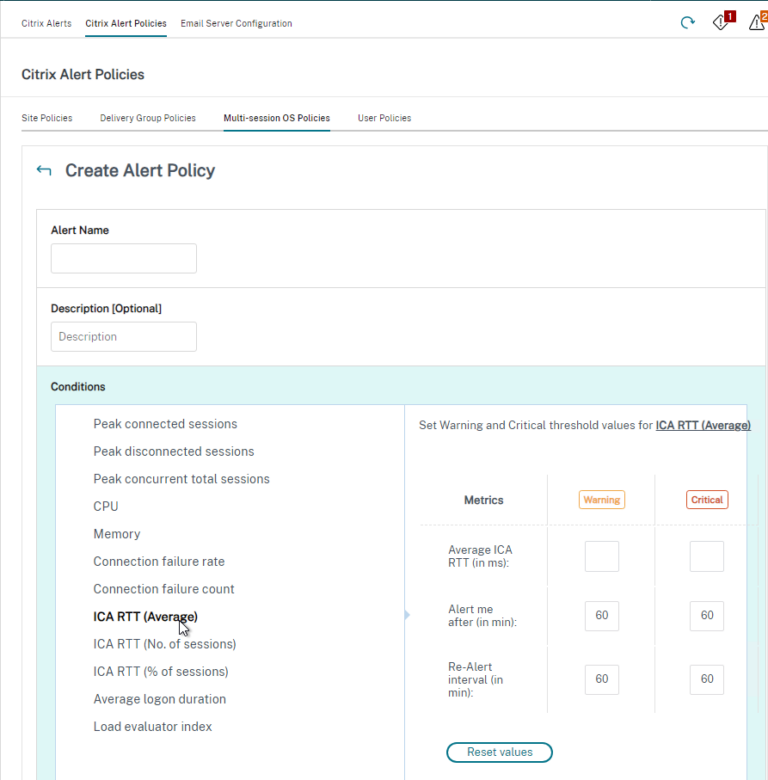The image size is (768, 780).
Task: Open the User Policies tab
Action: click(x=384, y=118)
